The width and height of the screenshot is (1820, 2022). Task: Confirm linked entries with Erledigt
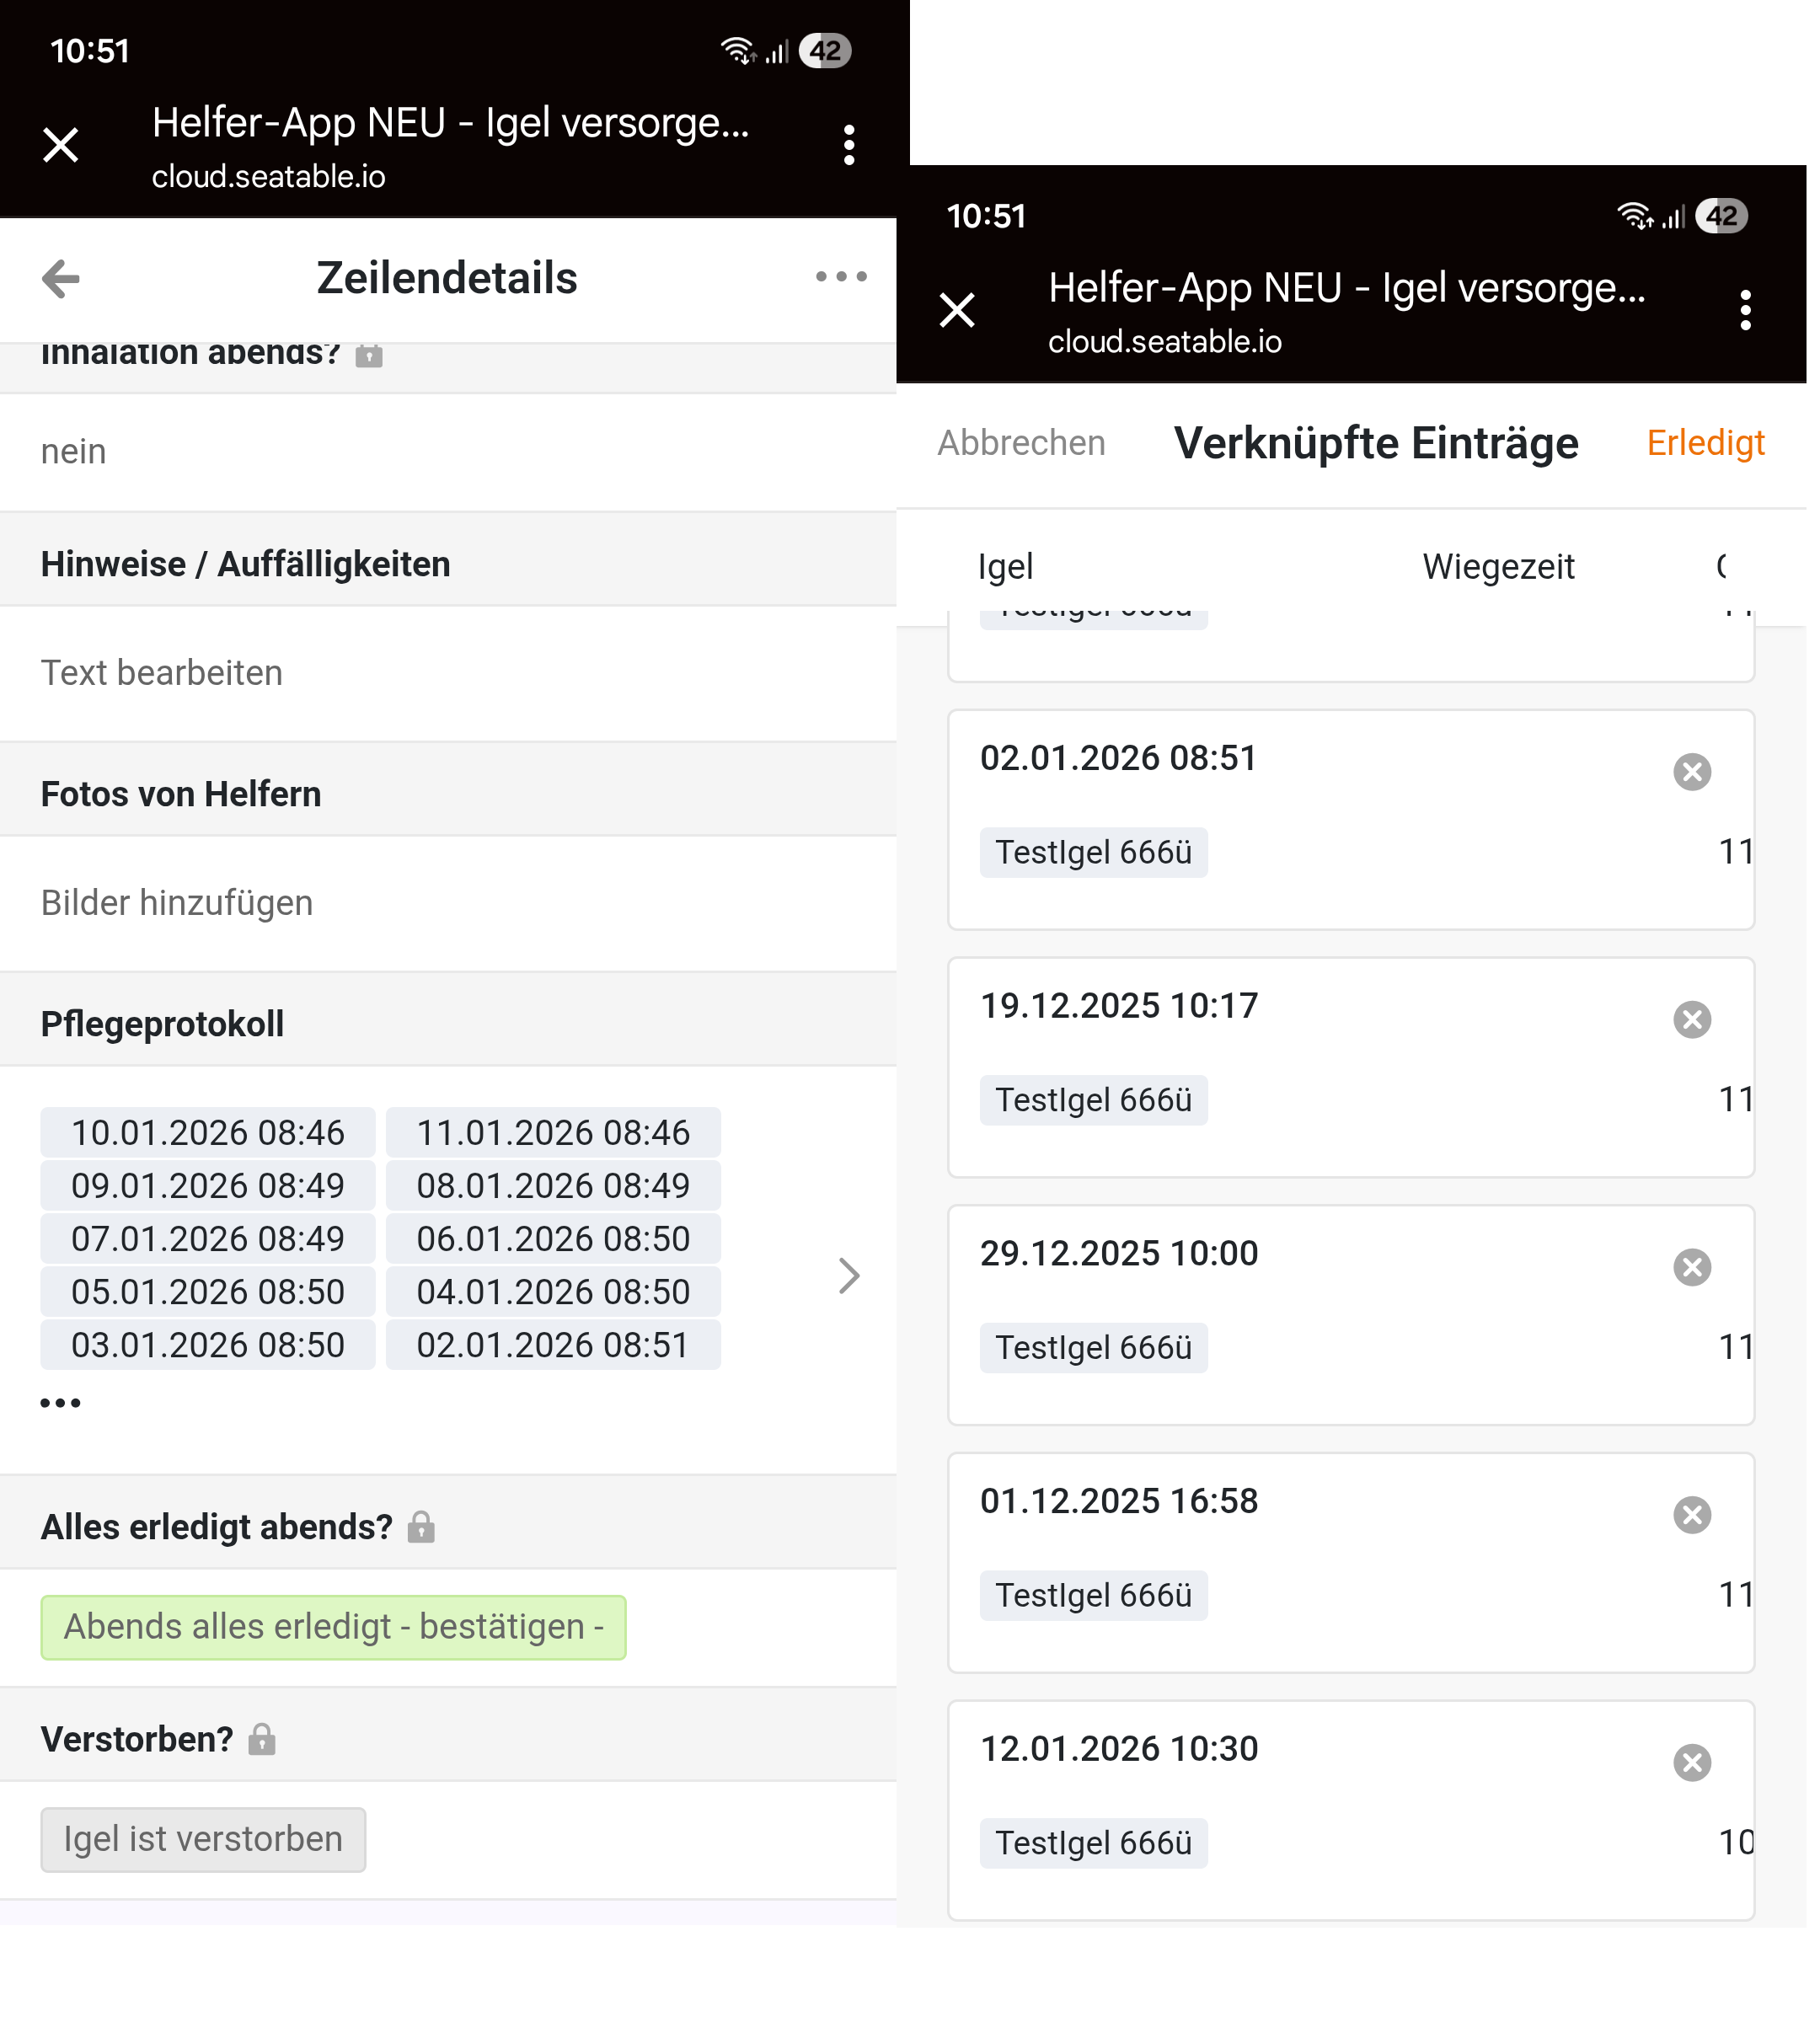click(x=1705, y=443)
